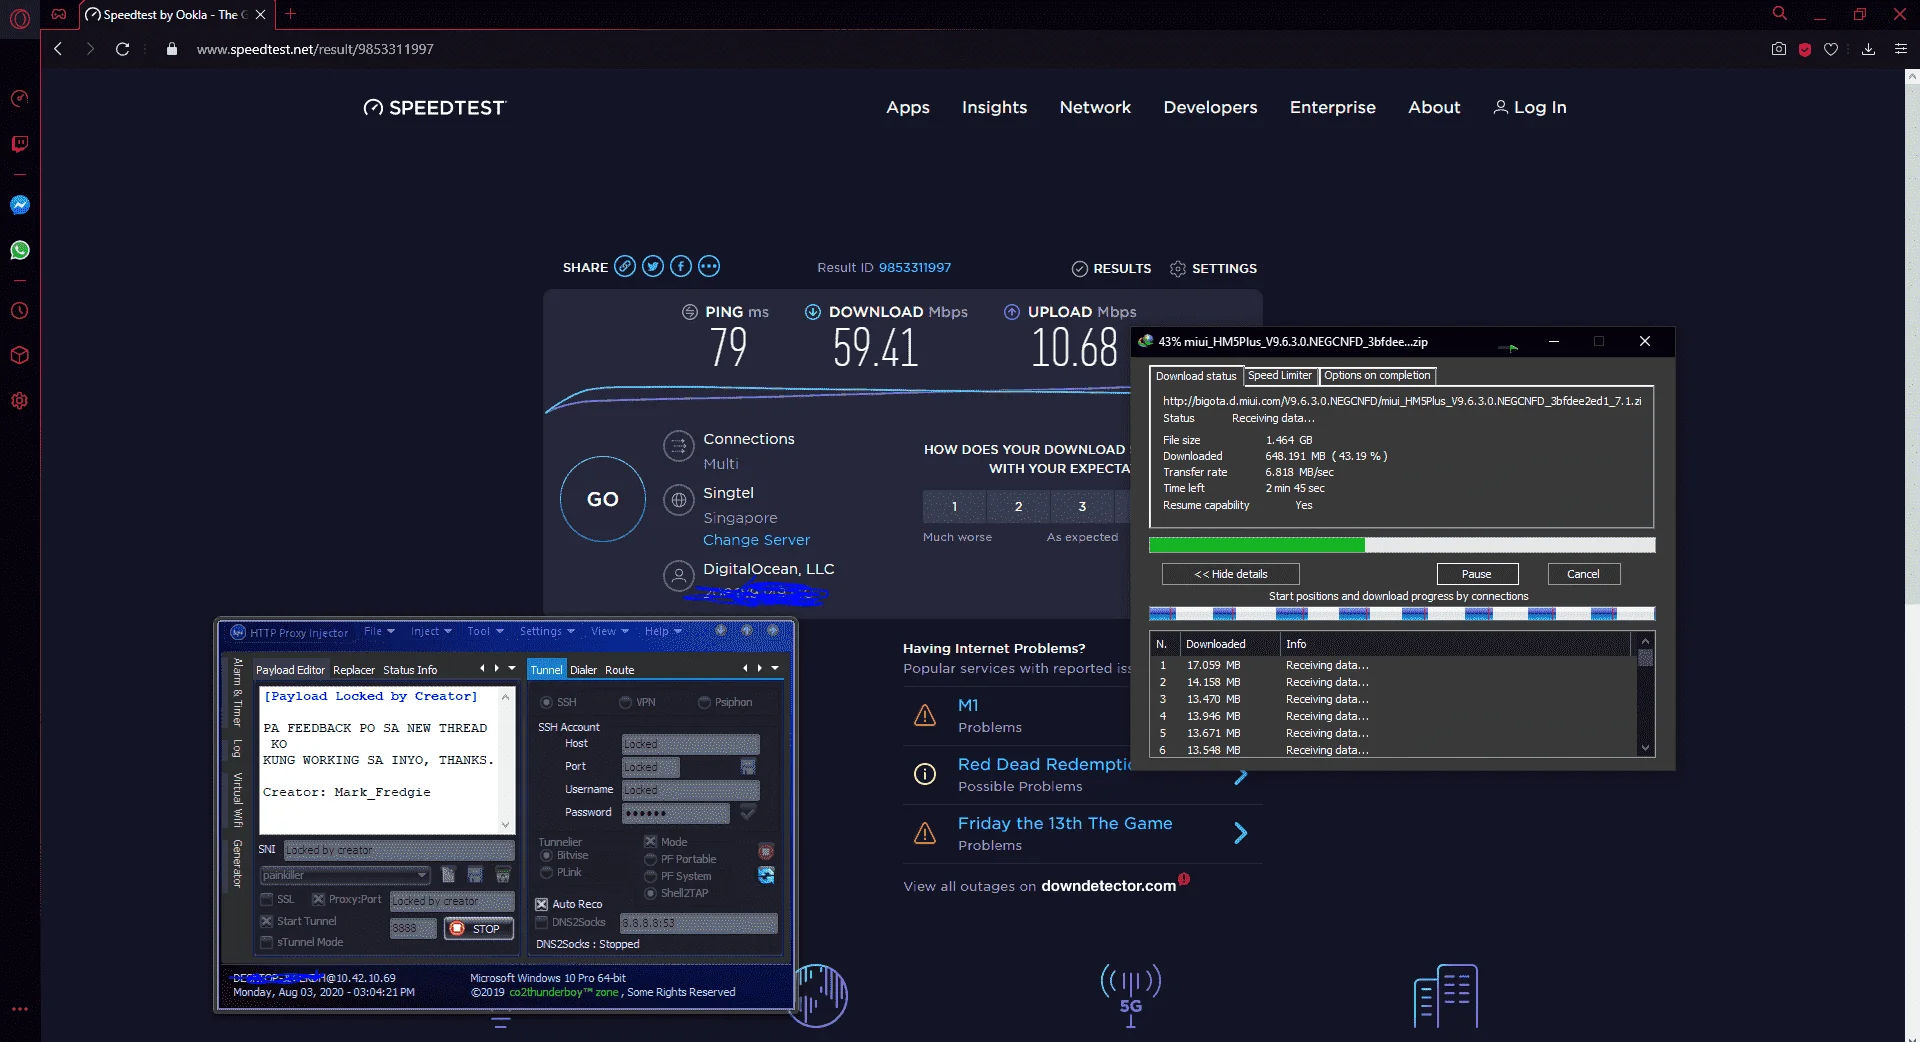Add page to bookmarks with heart icon
1920x1042 pixels.
coord(1831,49)
